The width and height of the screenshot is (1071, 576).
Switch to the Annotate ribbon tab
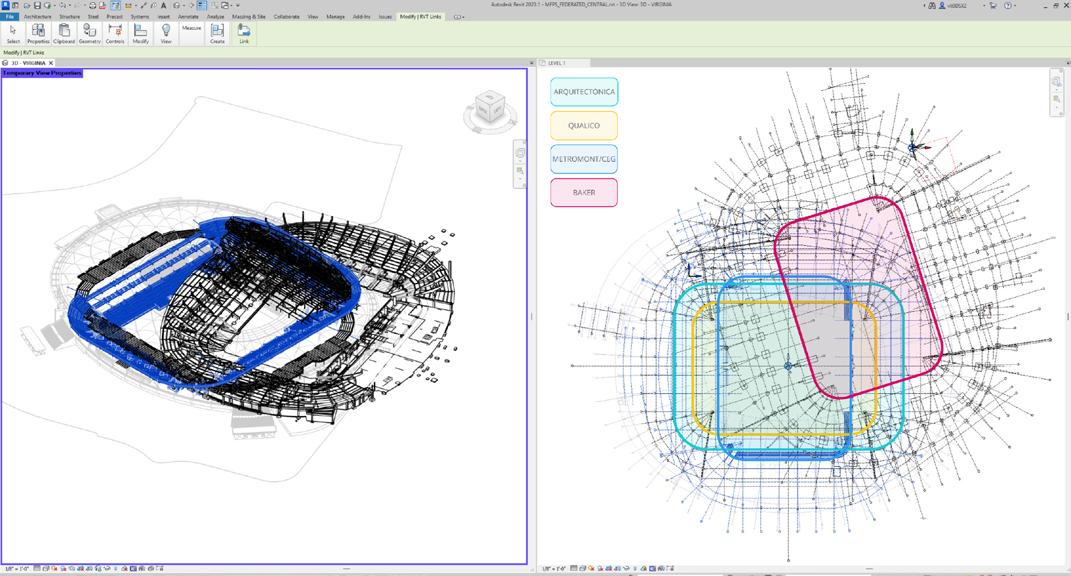point(189,16)
